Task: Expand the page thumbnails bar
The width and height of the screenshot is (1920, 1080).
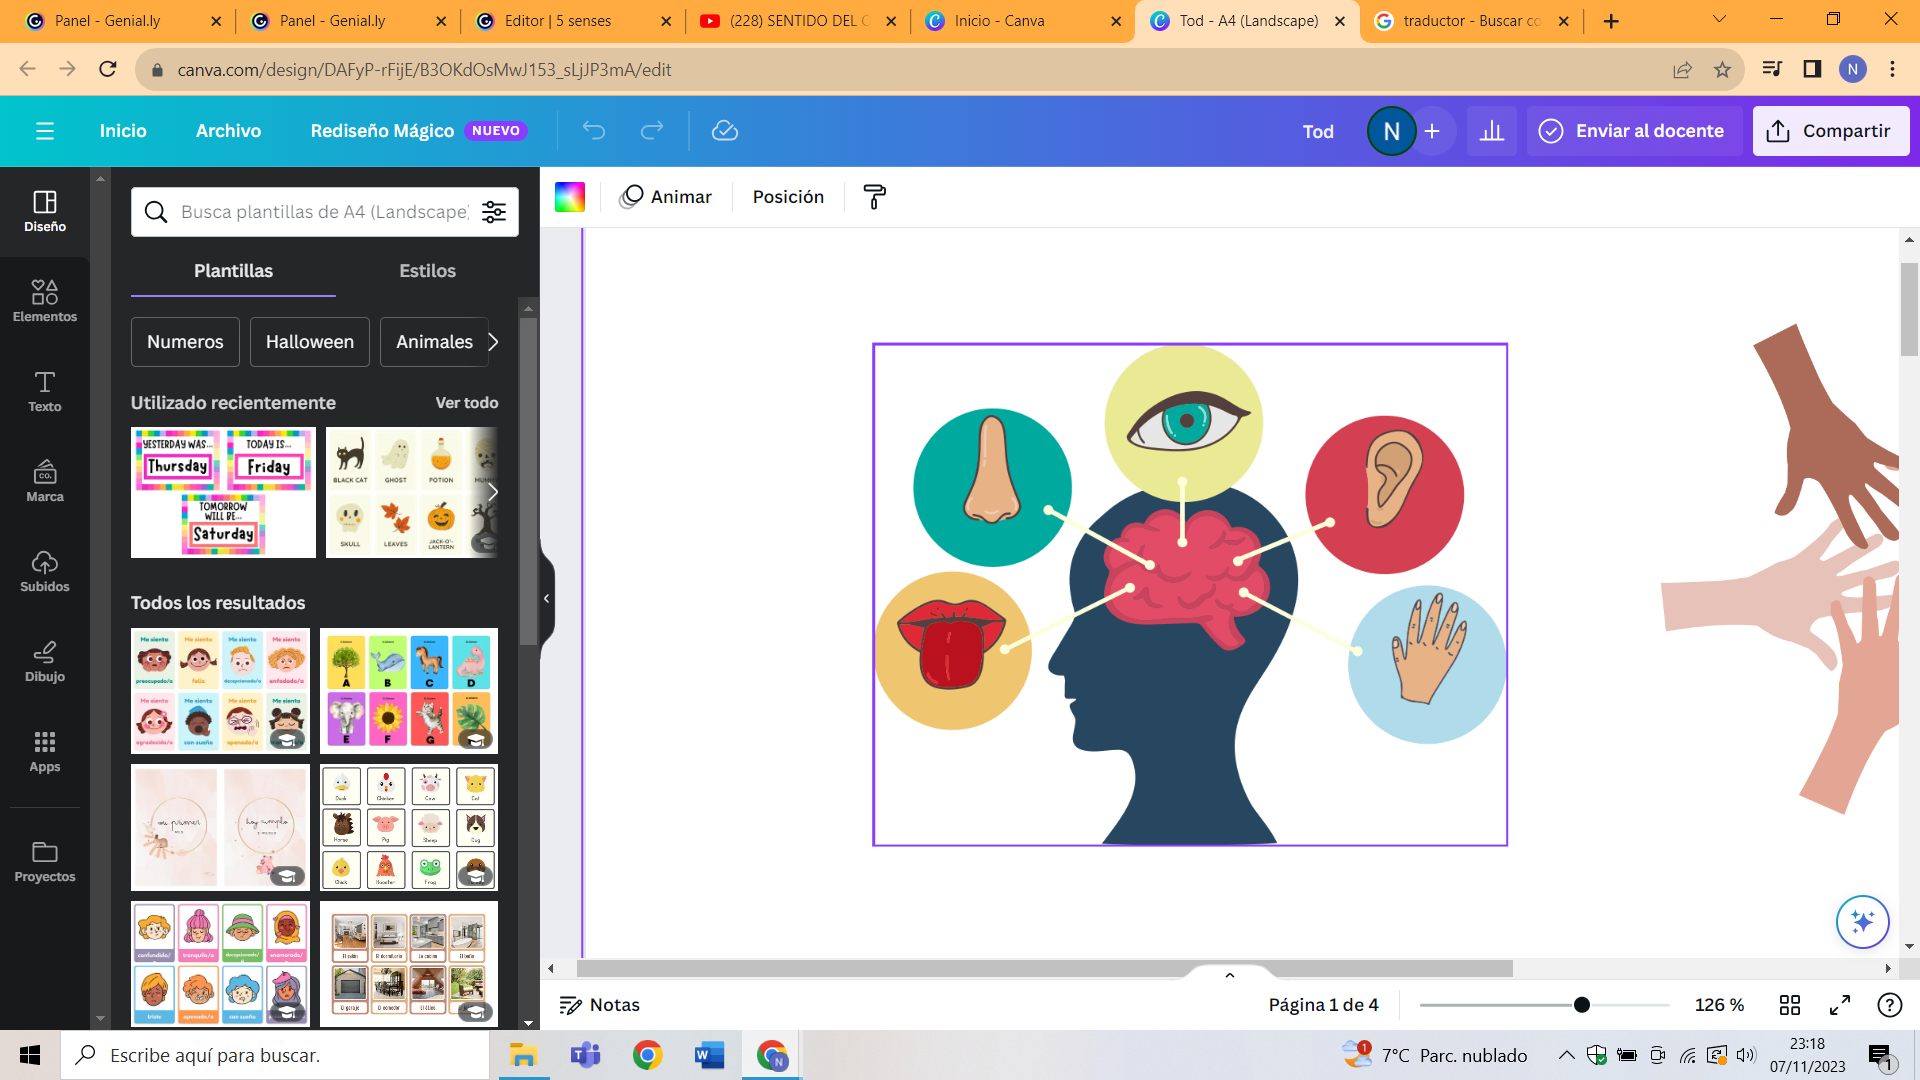Action: pos(1229,975)
